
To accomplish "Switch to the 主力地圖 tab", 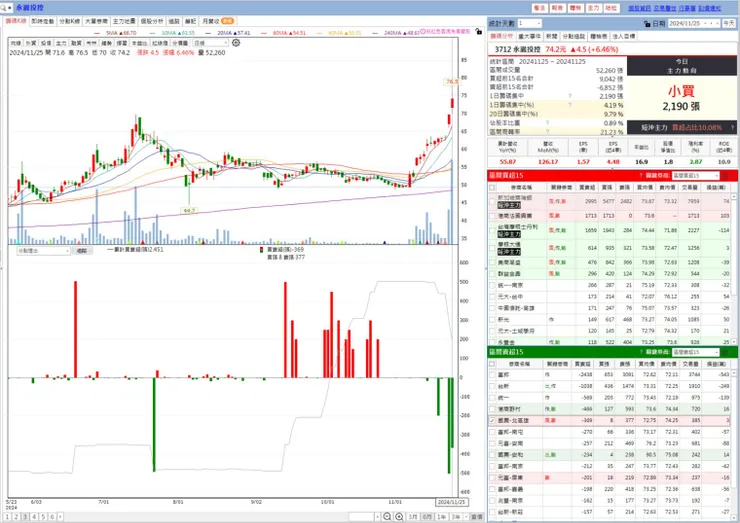I will point(124,21).
